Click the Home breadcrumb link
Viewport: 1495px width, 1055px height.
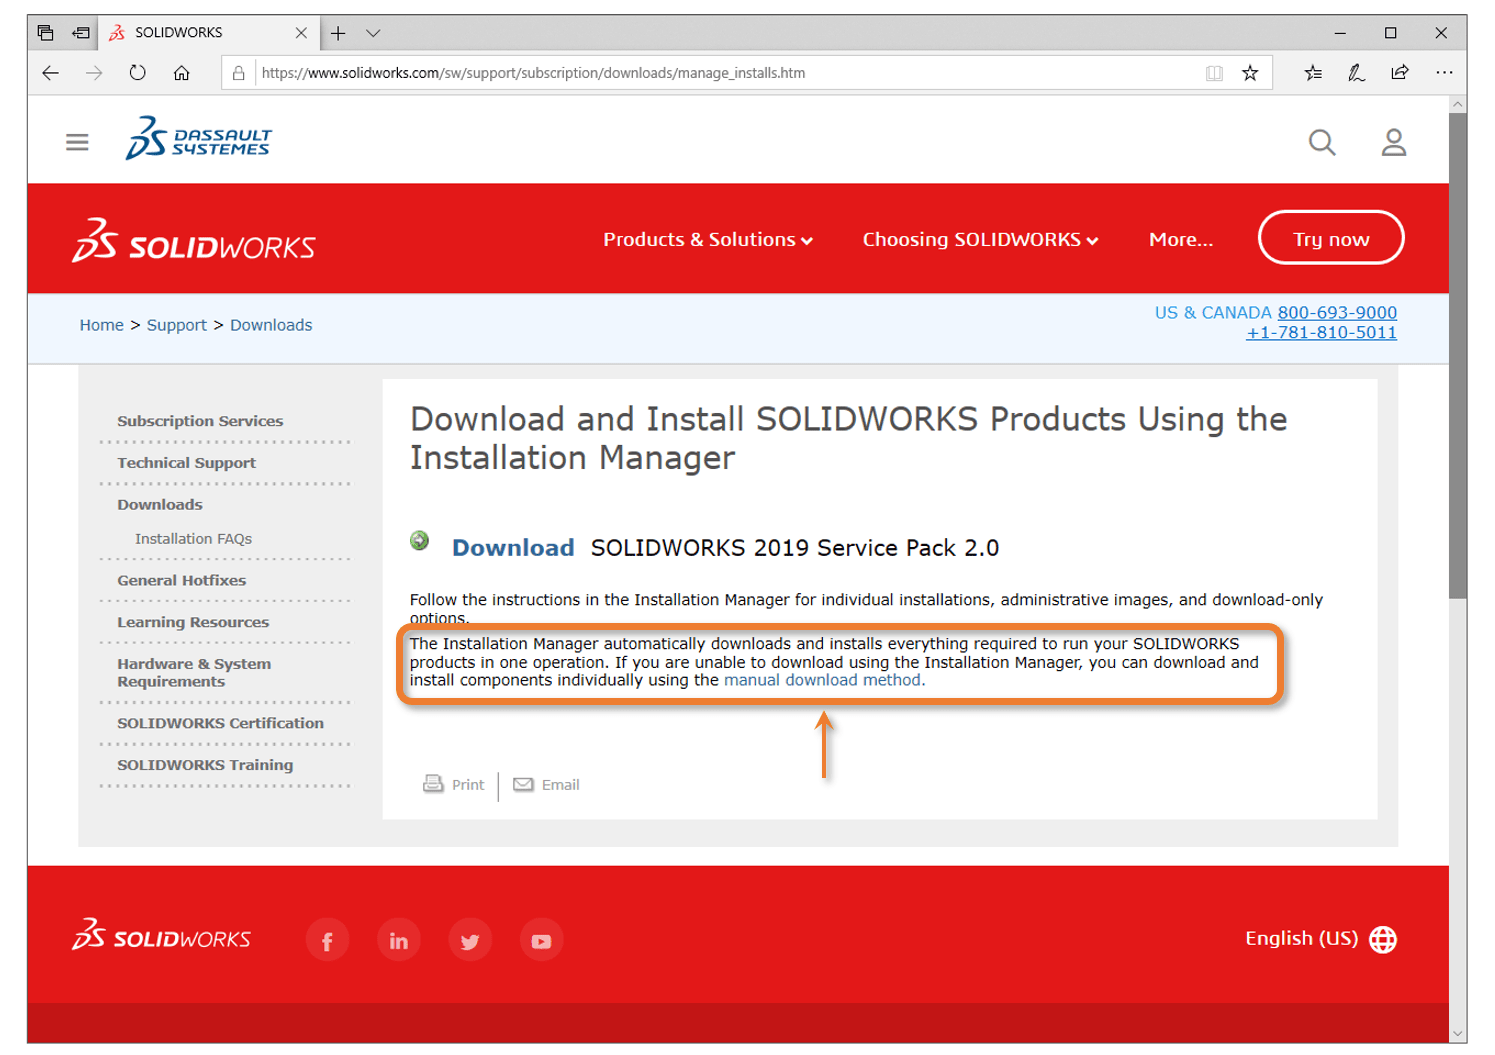coord(102,325)
